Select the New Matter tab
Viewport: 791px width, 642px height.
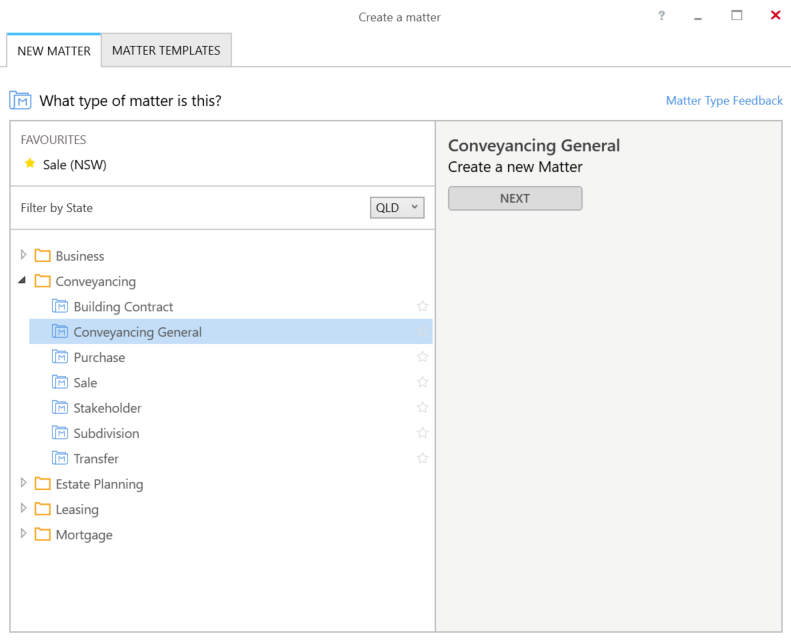click(54, 50)
